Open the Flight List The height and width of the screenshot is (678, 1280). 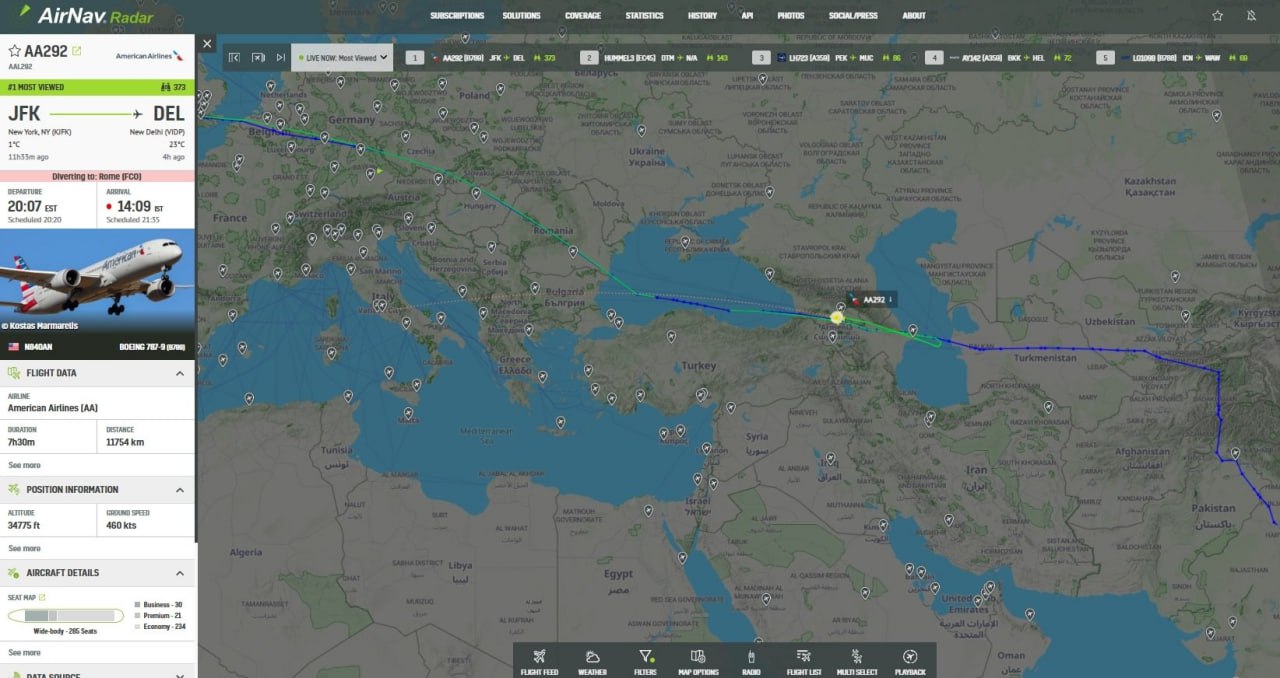803,661
